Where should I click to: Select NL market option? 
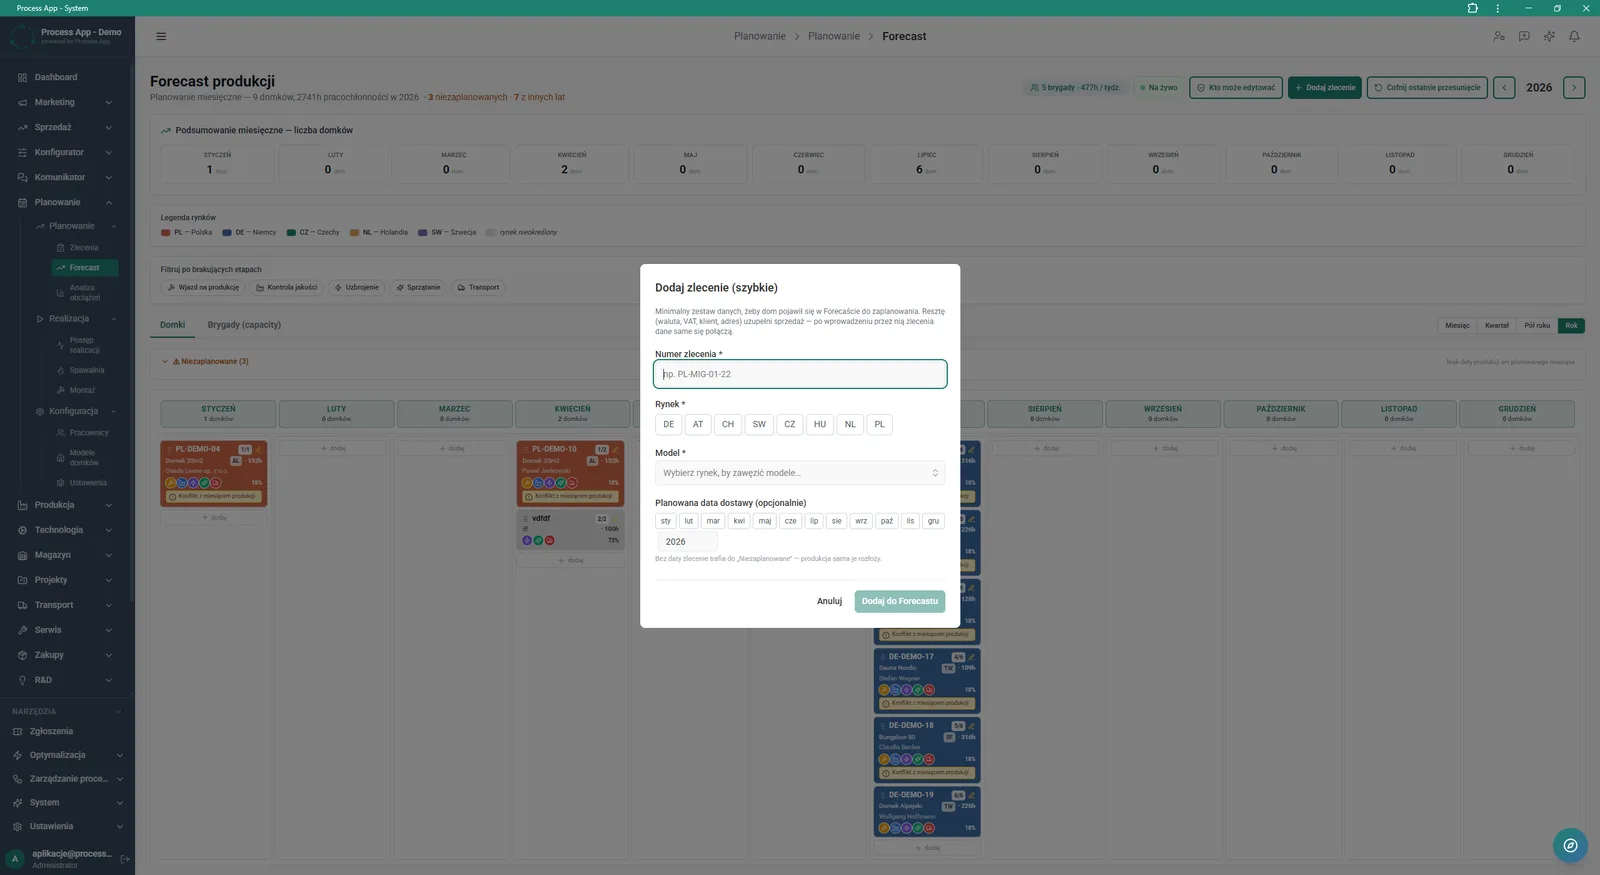coord(850,424)
